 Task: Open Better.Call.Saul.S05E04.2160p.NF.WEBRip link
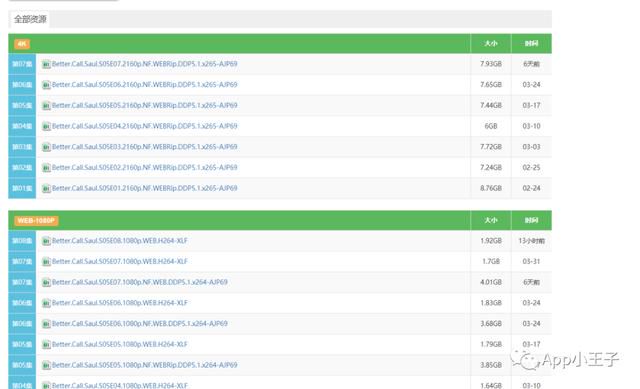point(144,126)
